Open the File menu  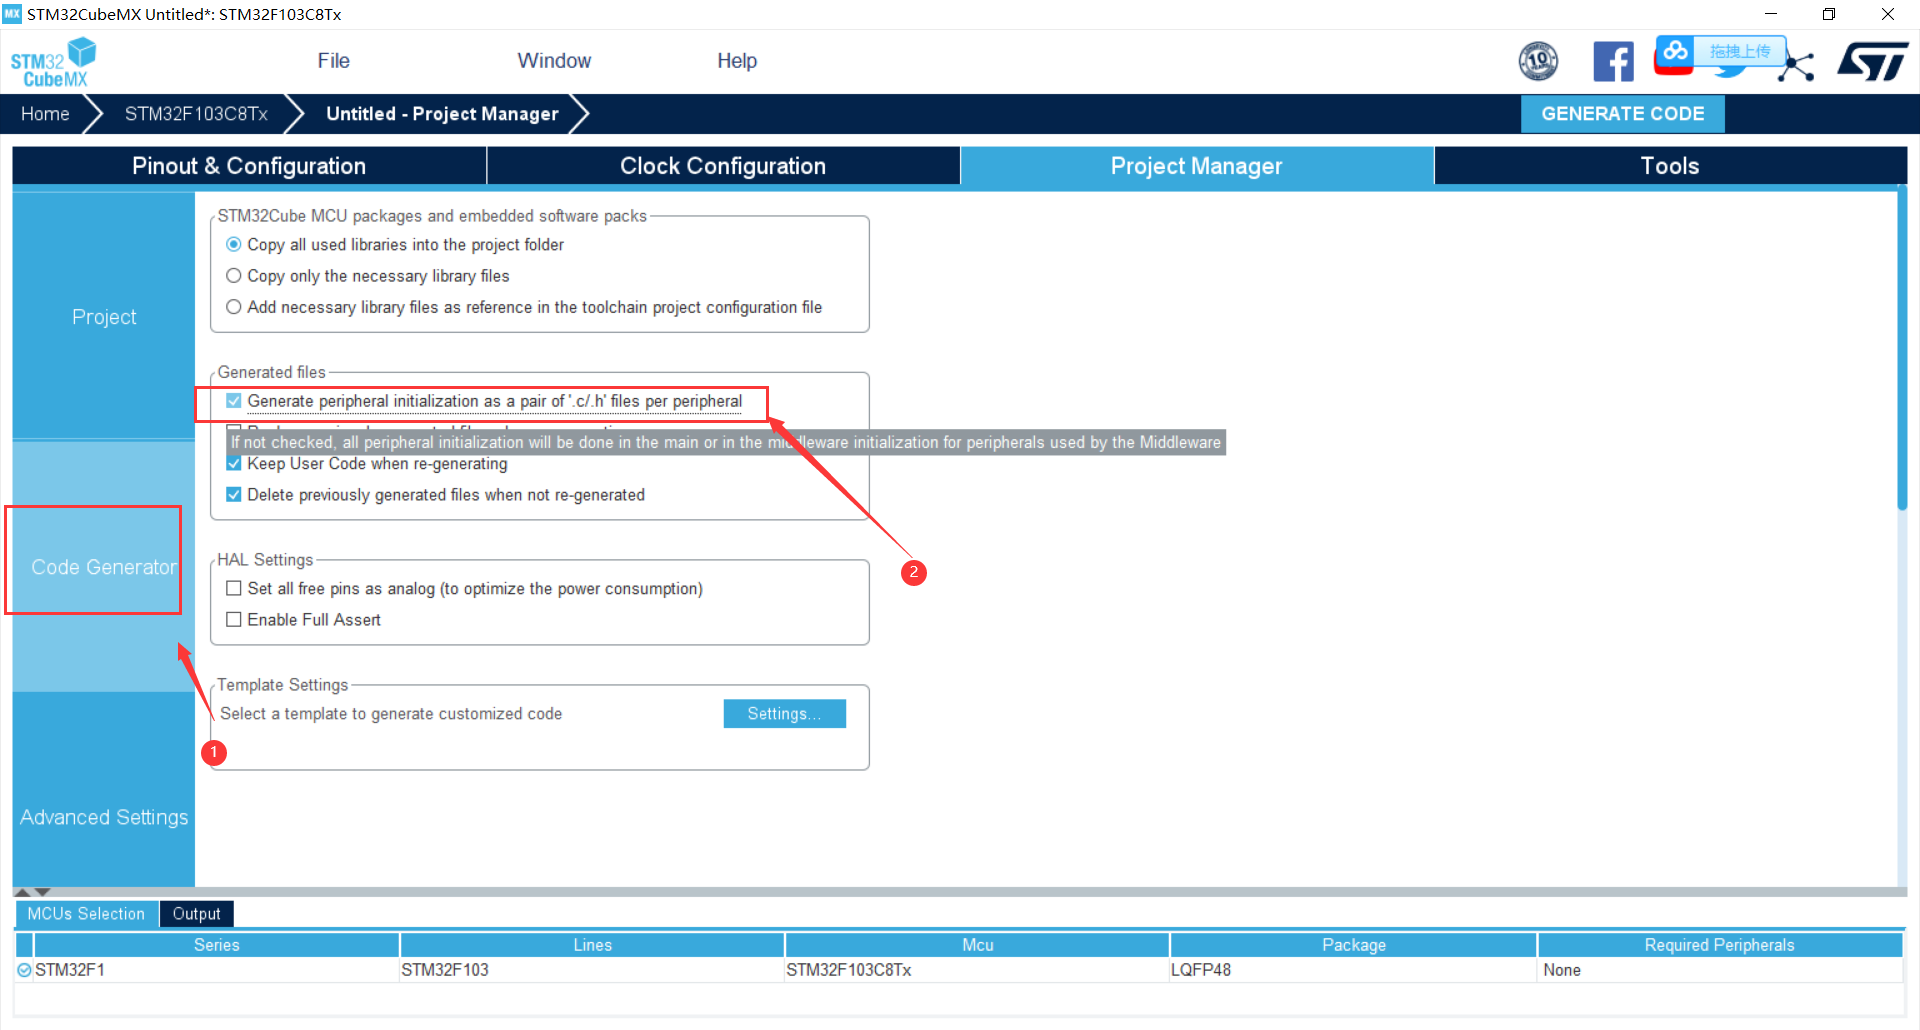[x=333, y=61]
